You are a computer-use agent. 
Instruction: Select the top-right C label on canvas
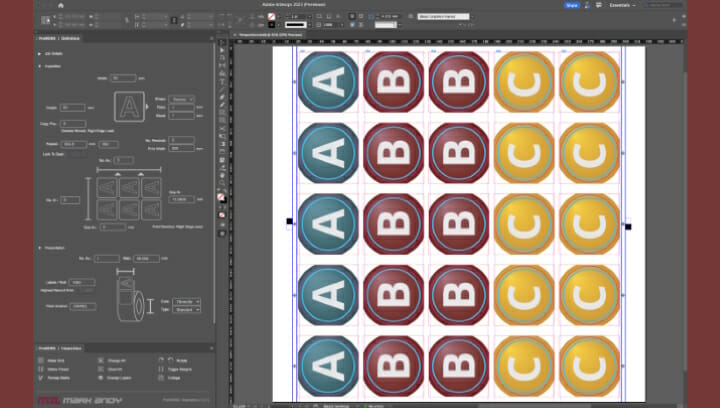click(590, 82)
